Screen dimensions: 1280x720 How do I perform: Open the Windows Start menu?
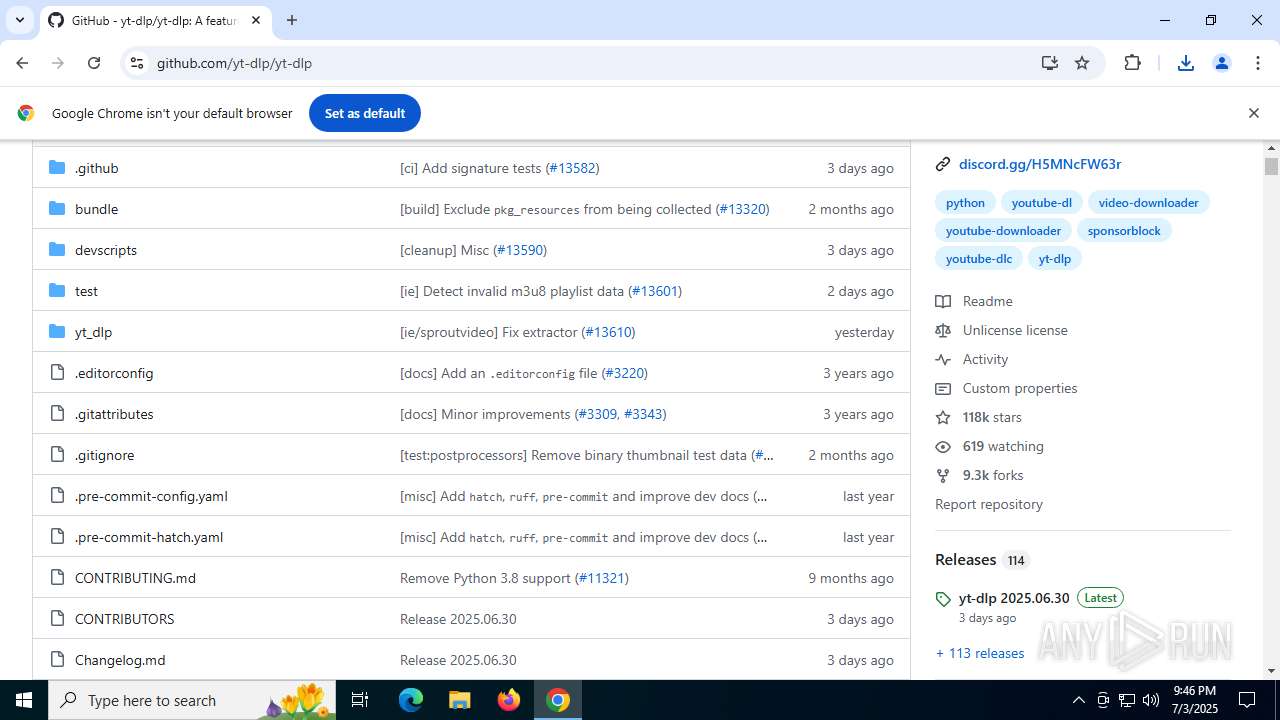[x=24, y=700]
